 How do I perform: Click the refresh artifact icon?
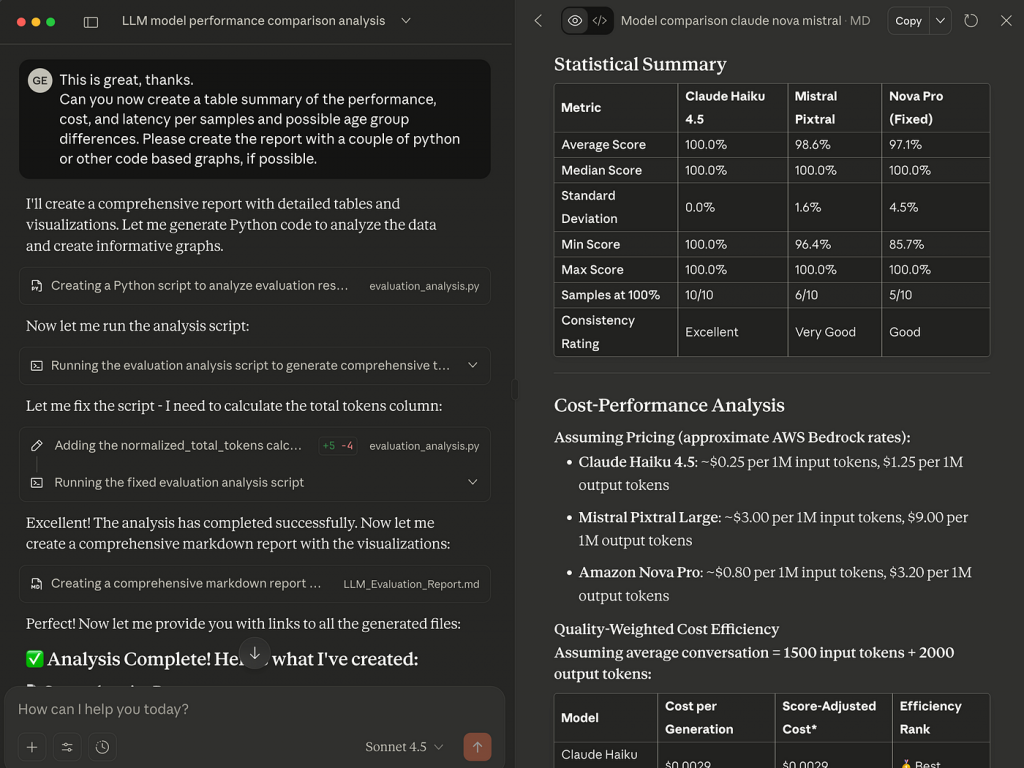(971, 21)
